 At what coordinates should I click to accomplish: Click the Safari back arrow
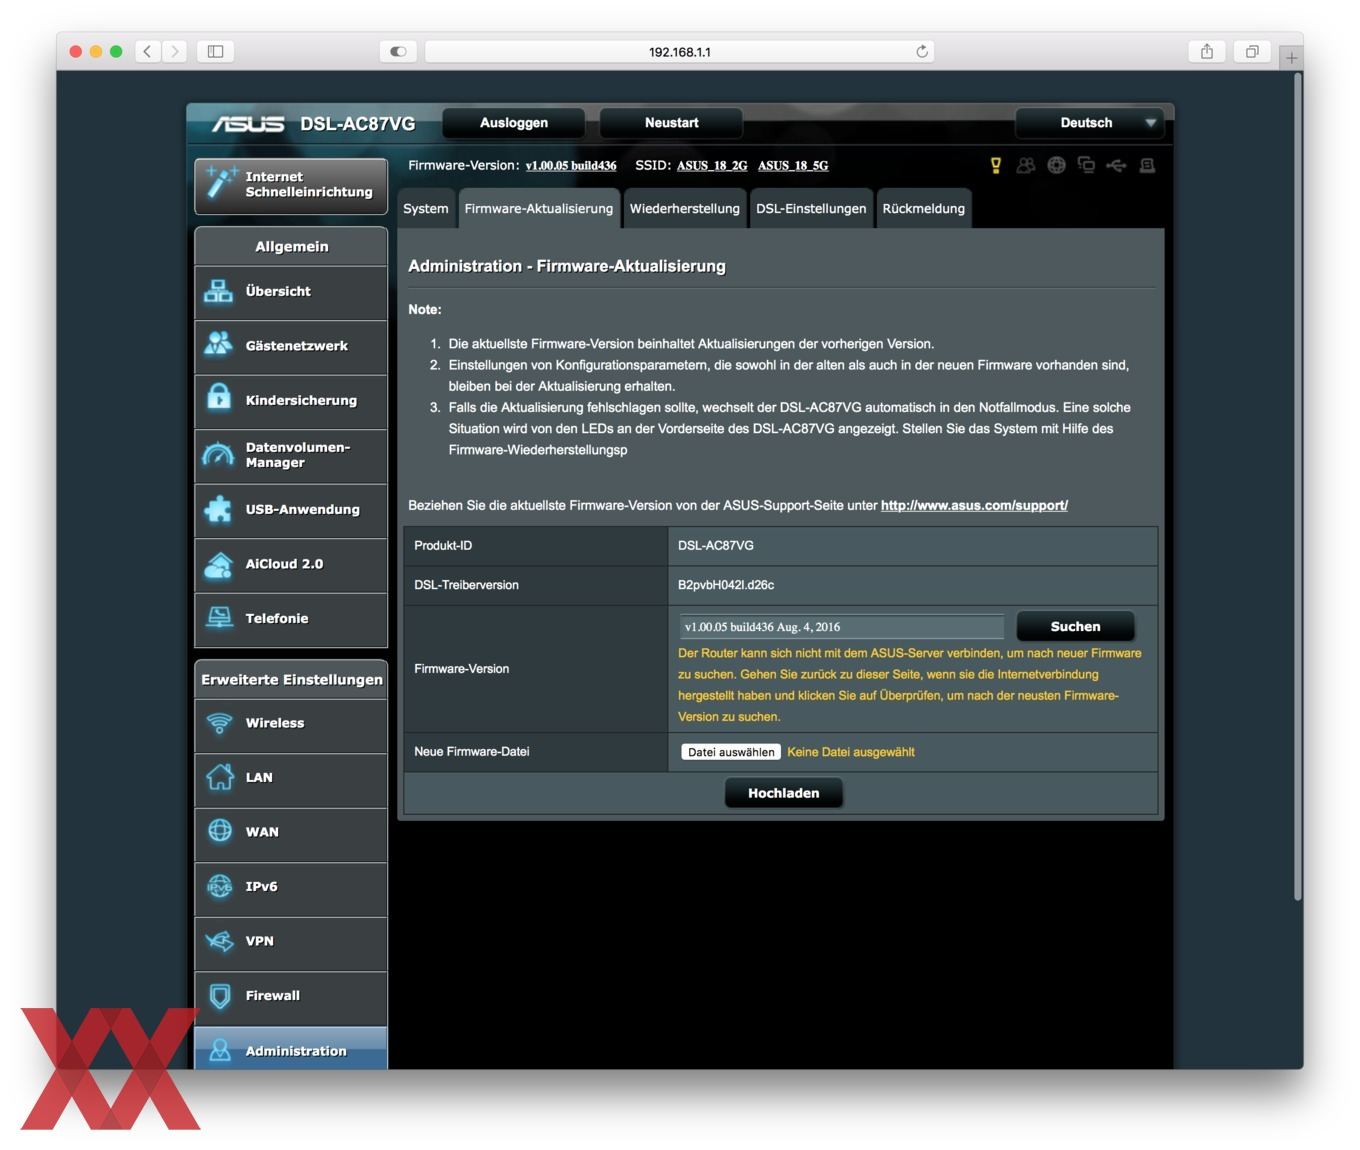147,51
